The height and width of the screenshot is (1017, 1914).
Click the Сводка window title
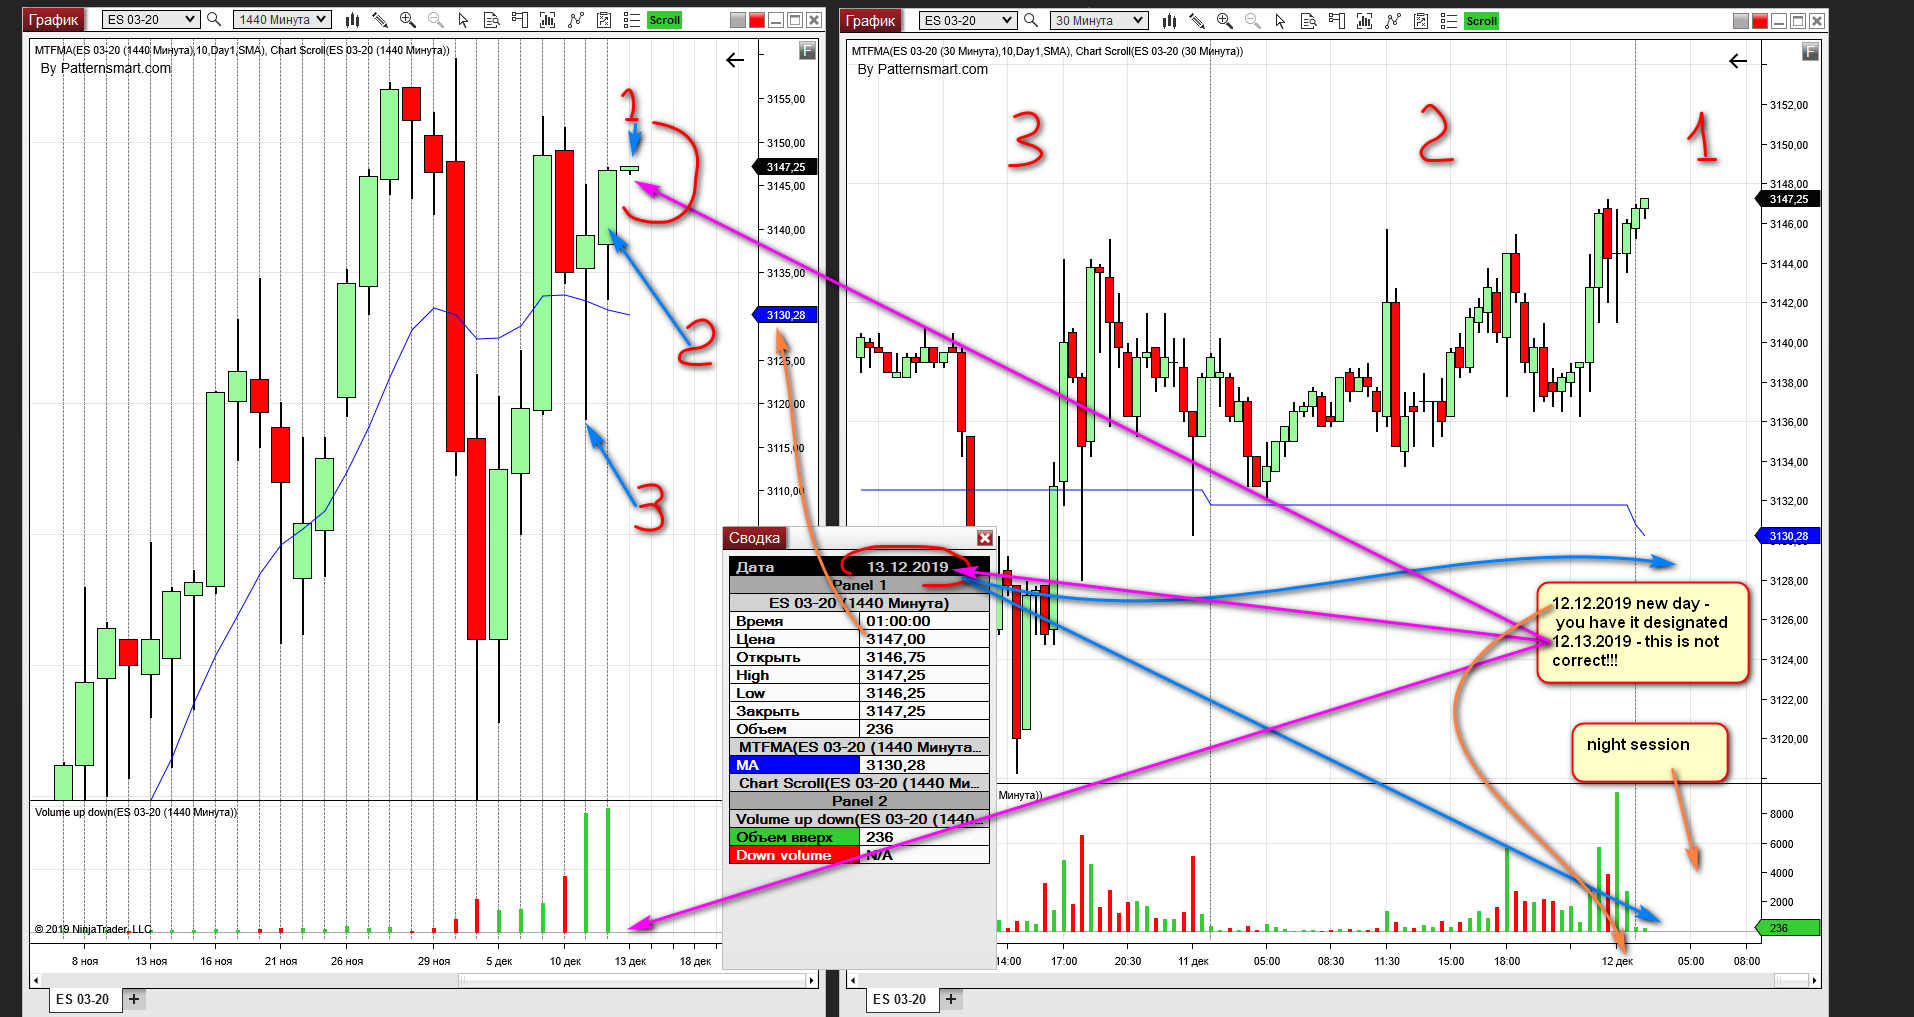754,538
